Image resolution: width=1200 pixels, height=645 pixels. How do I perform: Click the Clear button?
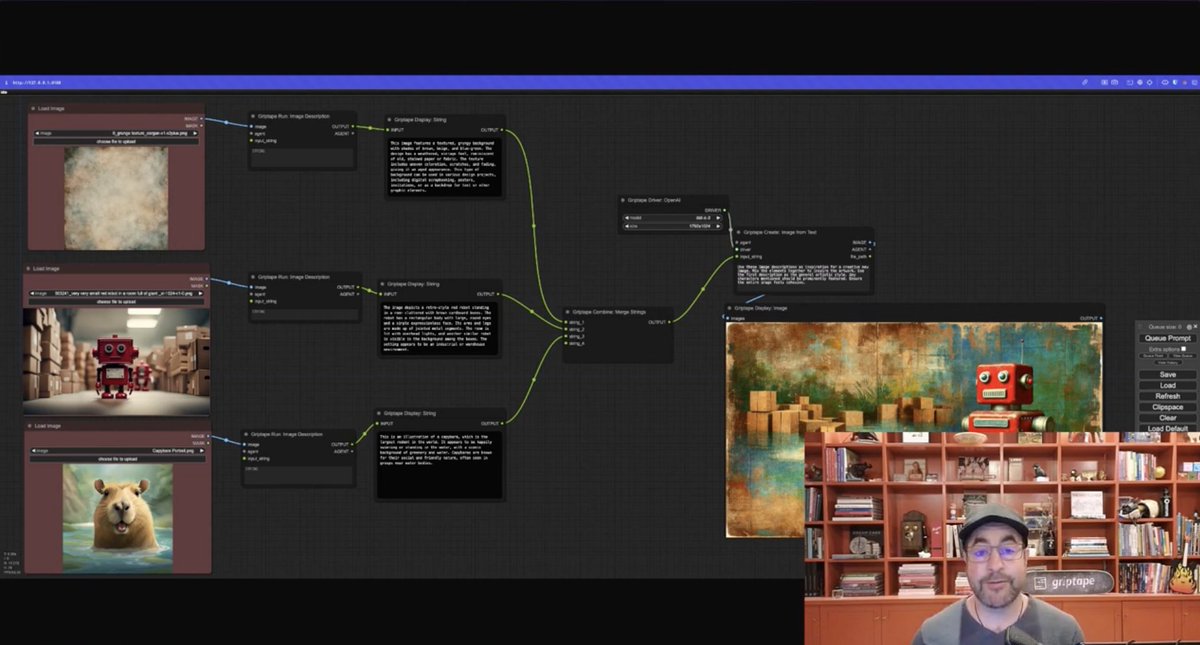1167,418
